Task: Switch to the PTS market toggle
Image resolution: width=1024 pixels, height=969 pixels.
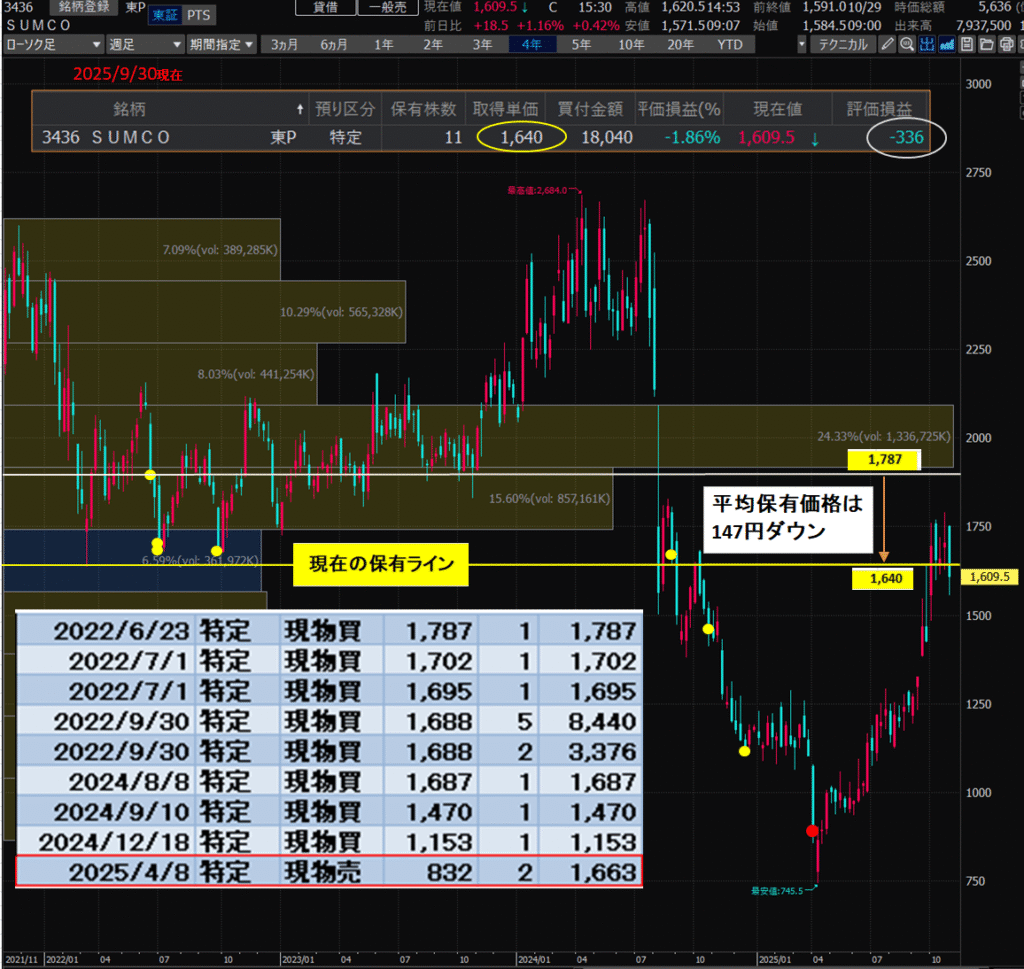Action: tap(199, 15)
